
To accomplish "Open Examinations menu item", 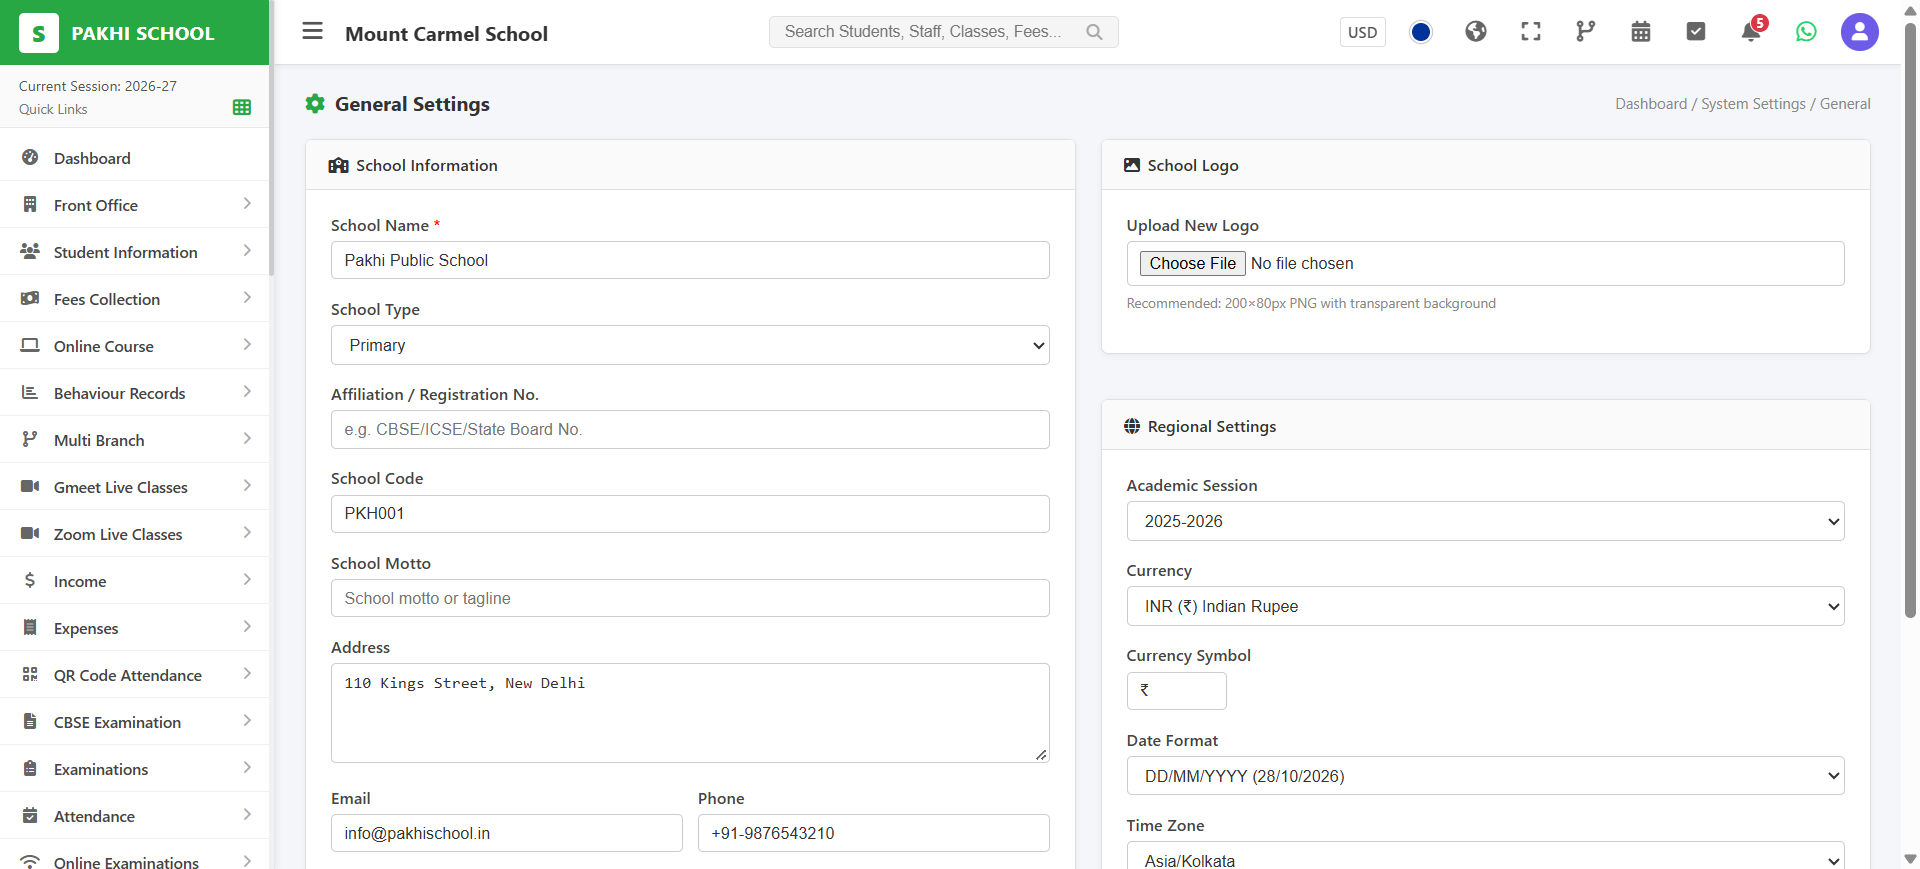I will point(135,769).
